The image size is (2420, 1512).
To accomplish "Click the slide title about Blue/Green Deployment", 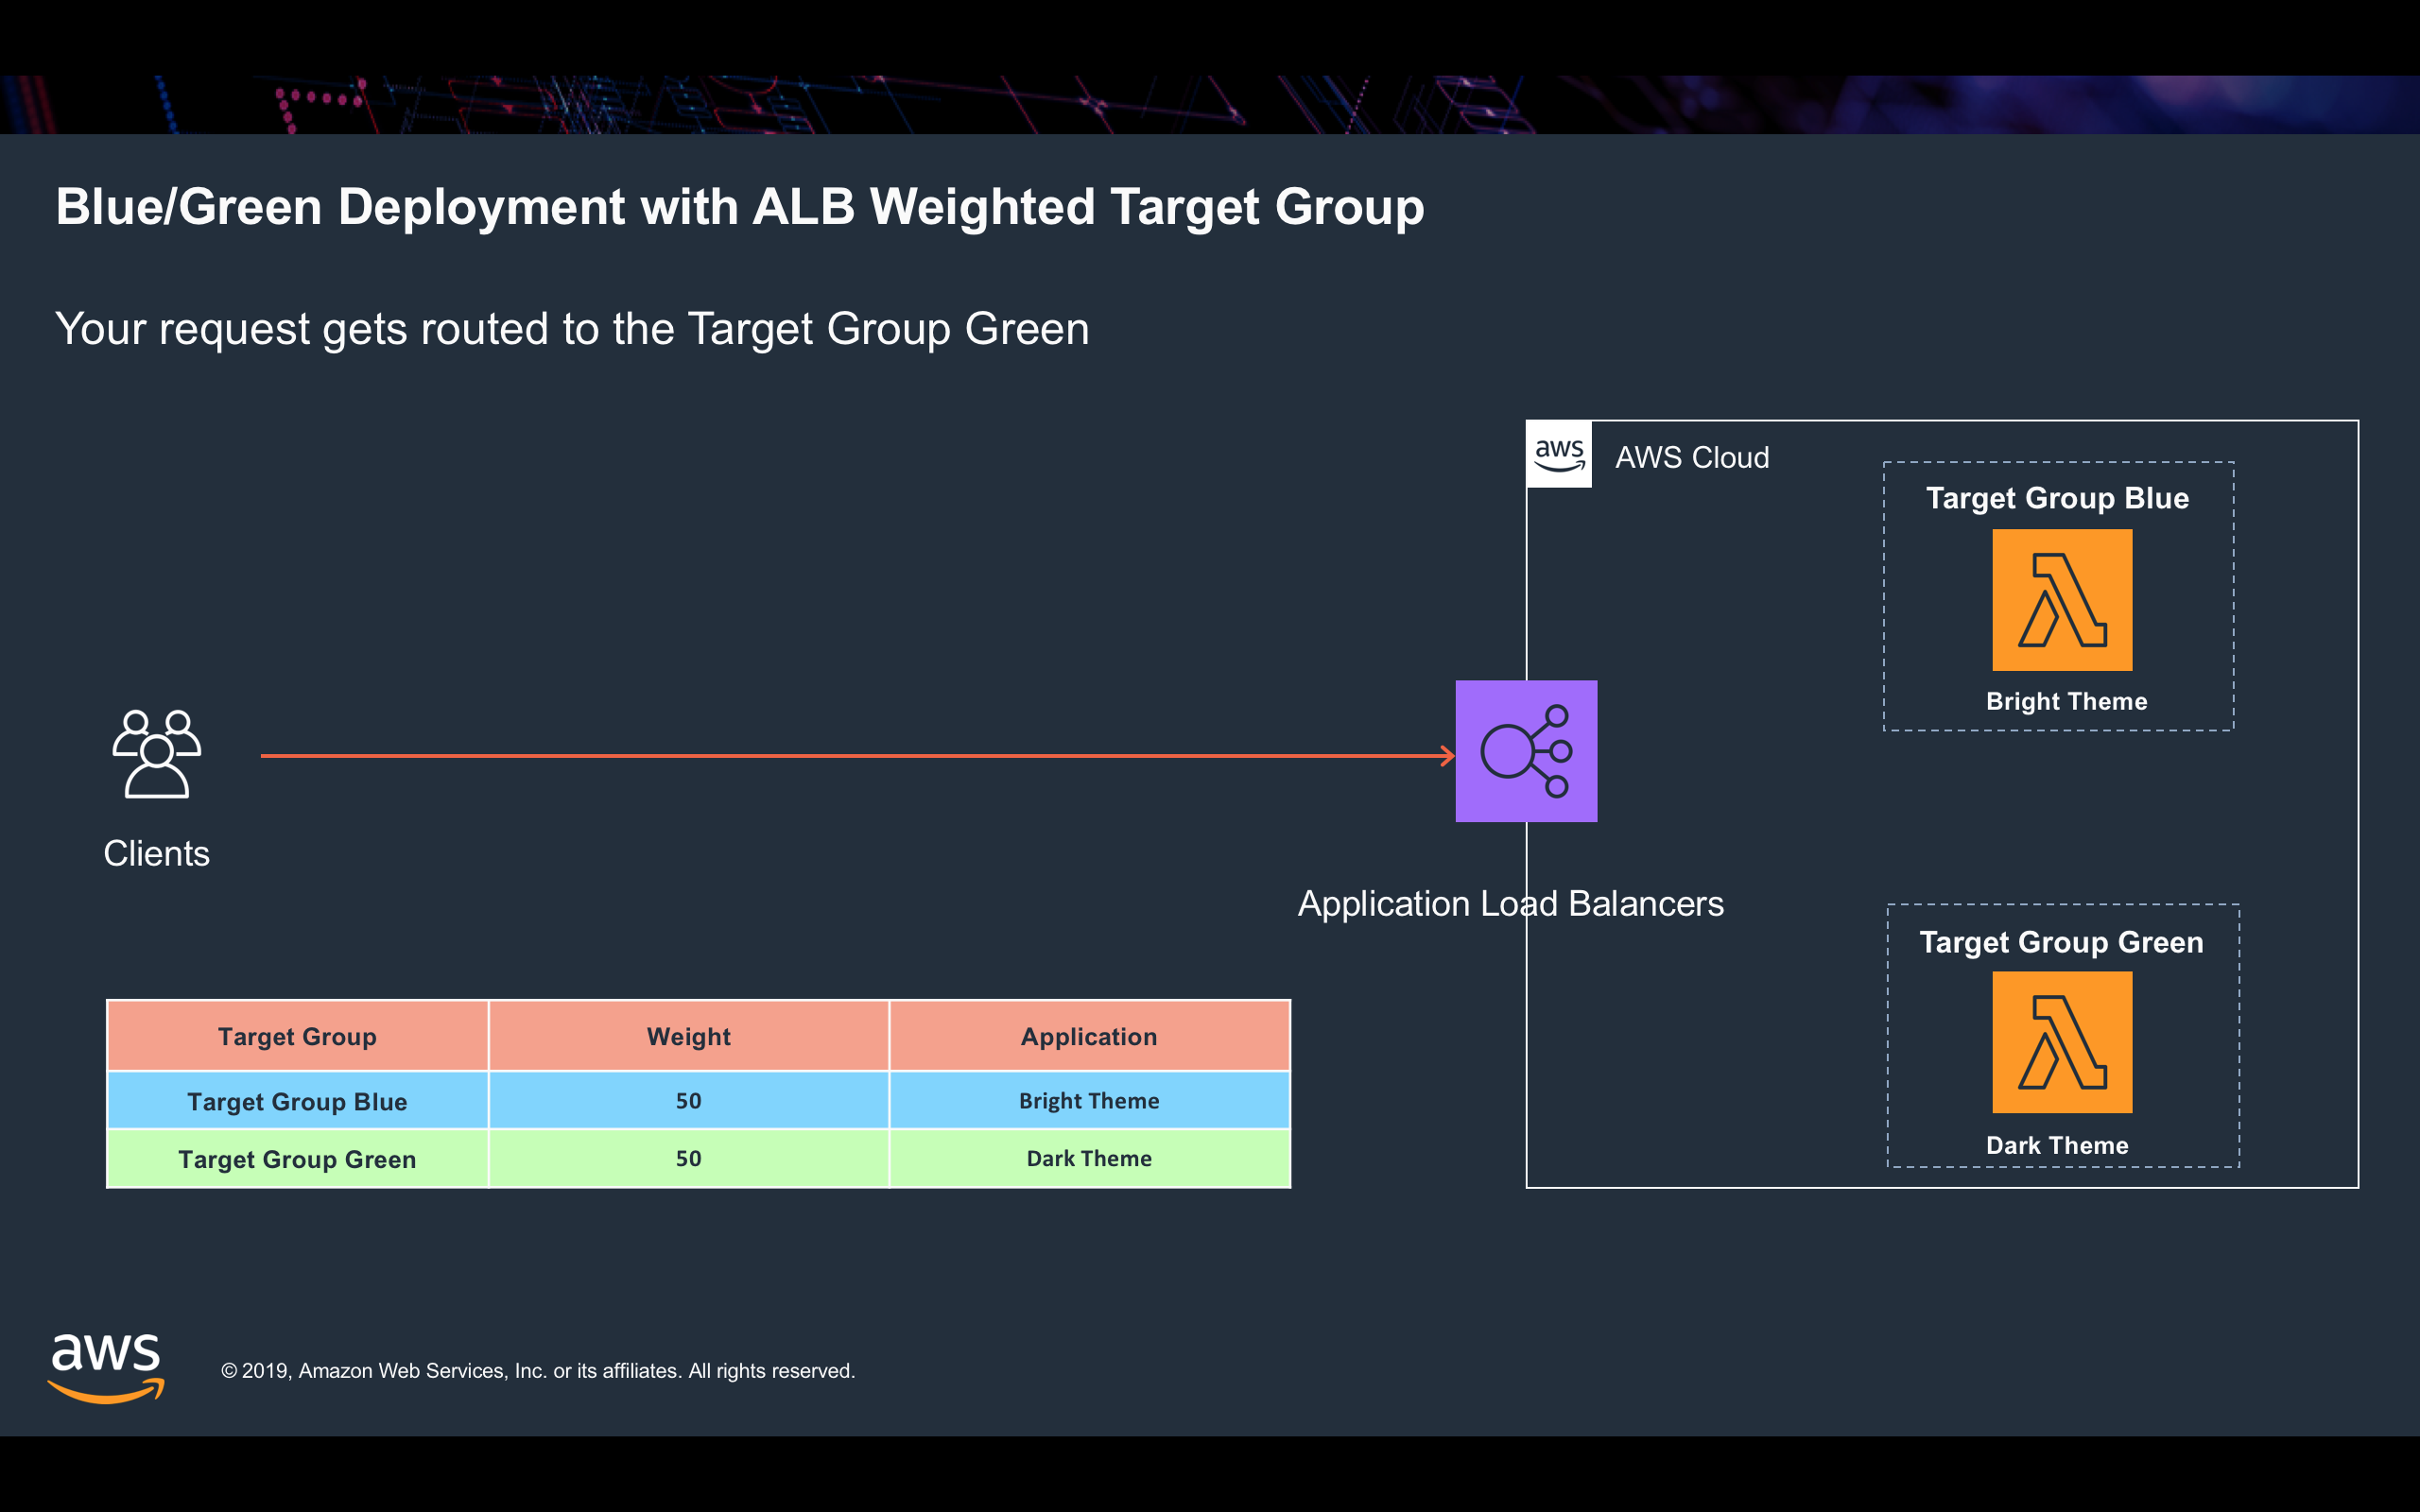I will click(x=739, y=207).
